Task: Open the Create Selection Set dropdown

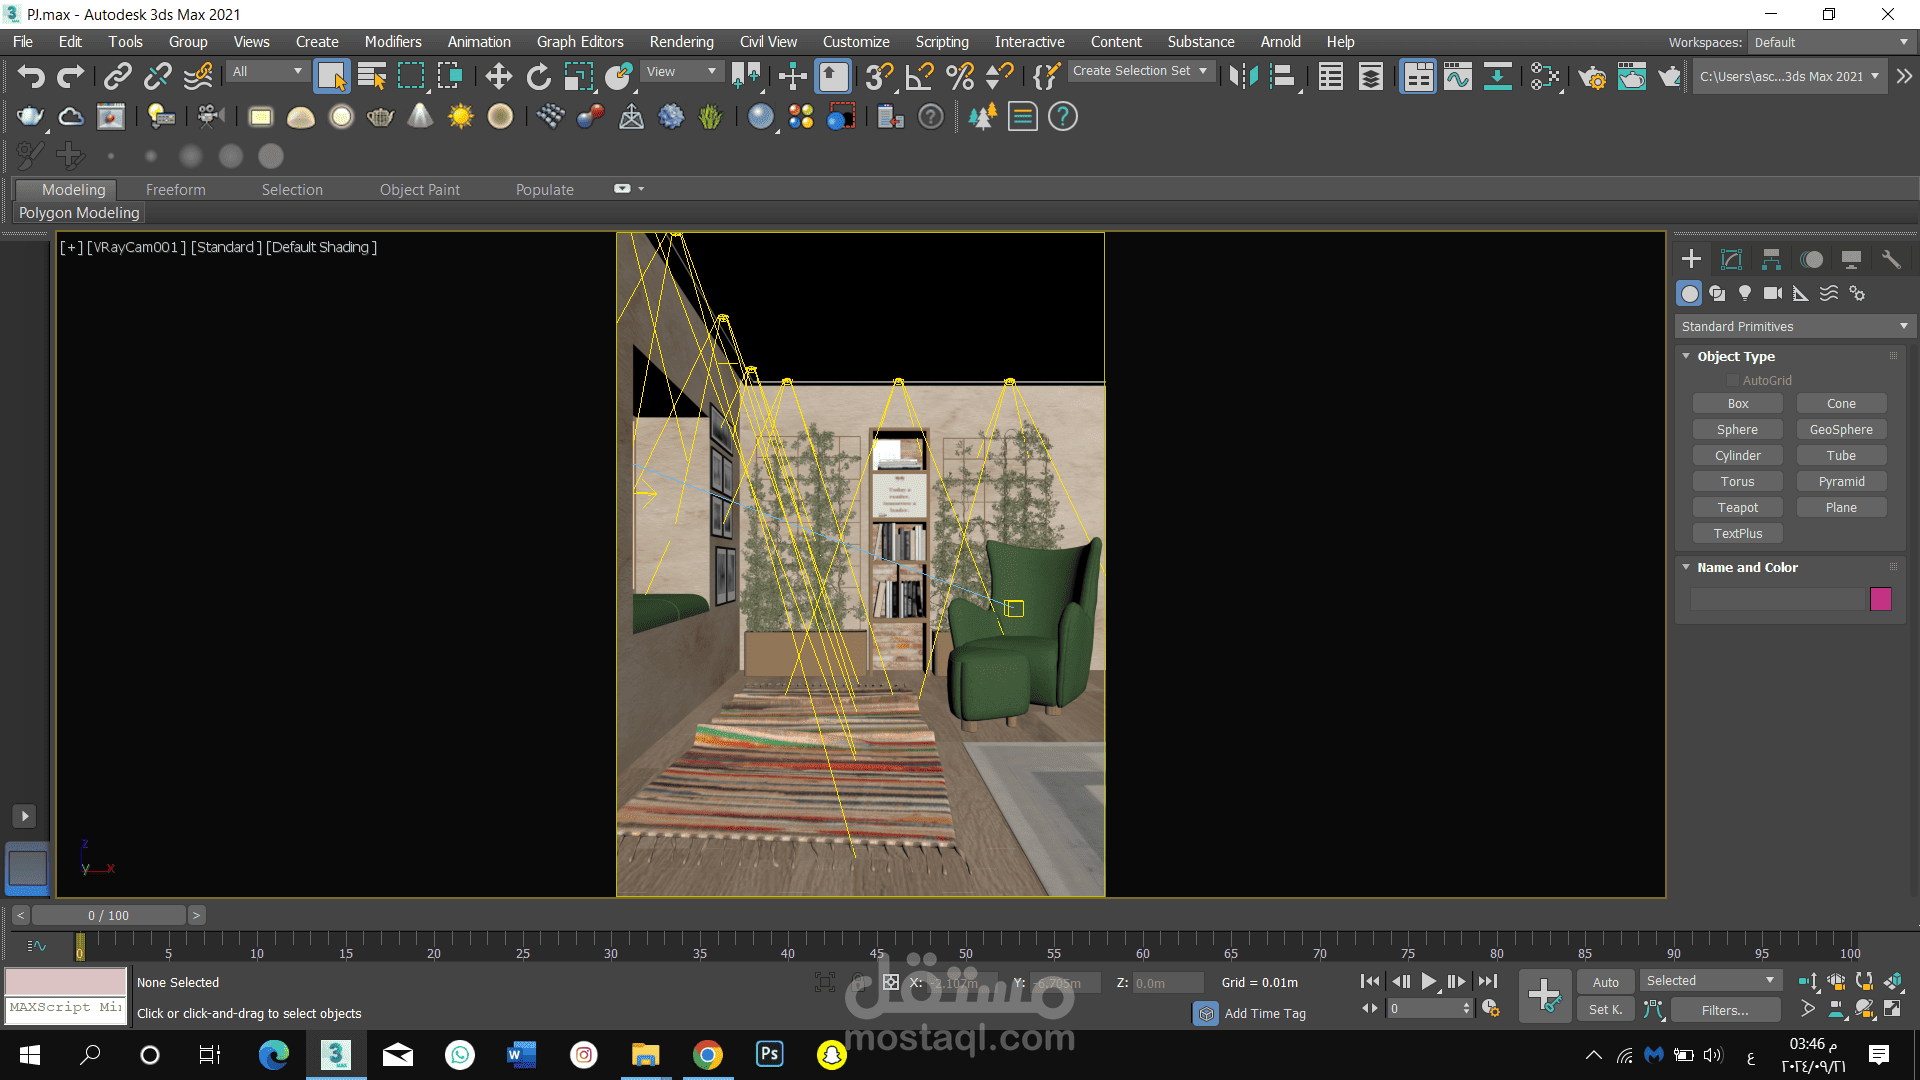Action: (1141, 71)
